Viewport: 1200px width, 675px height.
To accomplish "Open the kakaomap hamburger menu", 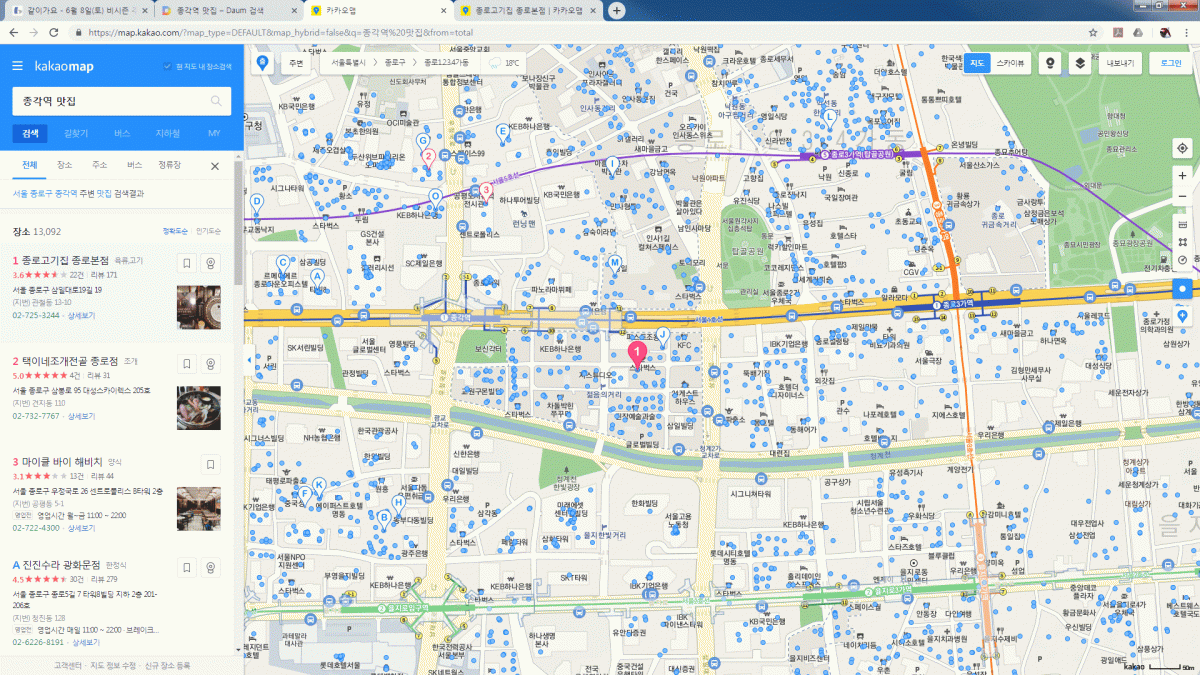I will tap(18, 66).
